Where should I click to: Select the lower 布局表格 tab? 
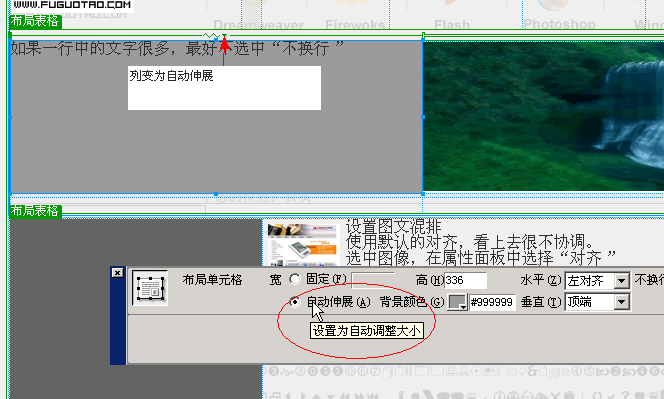click(35, 211)
